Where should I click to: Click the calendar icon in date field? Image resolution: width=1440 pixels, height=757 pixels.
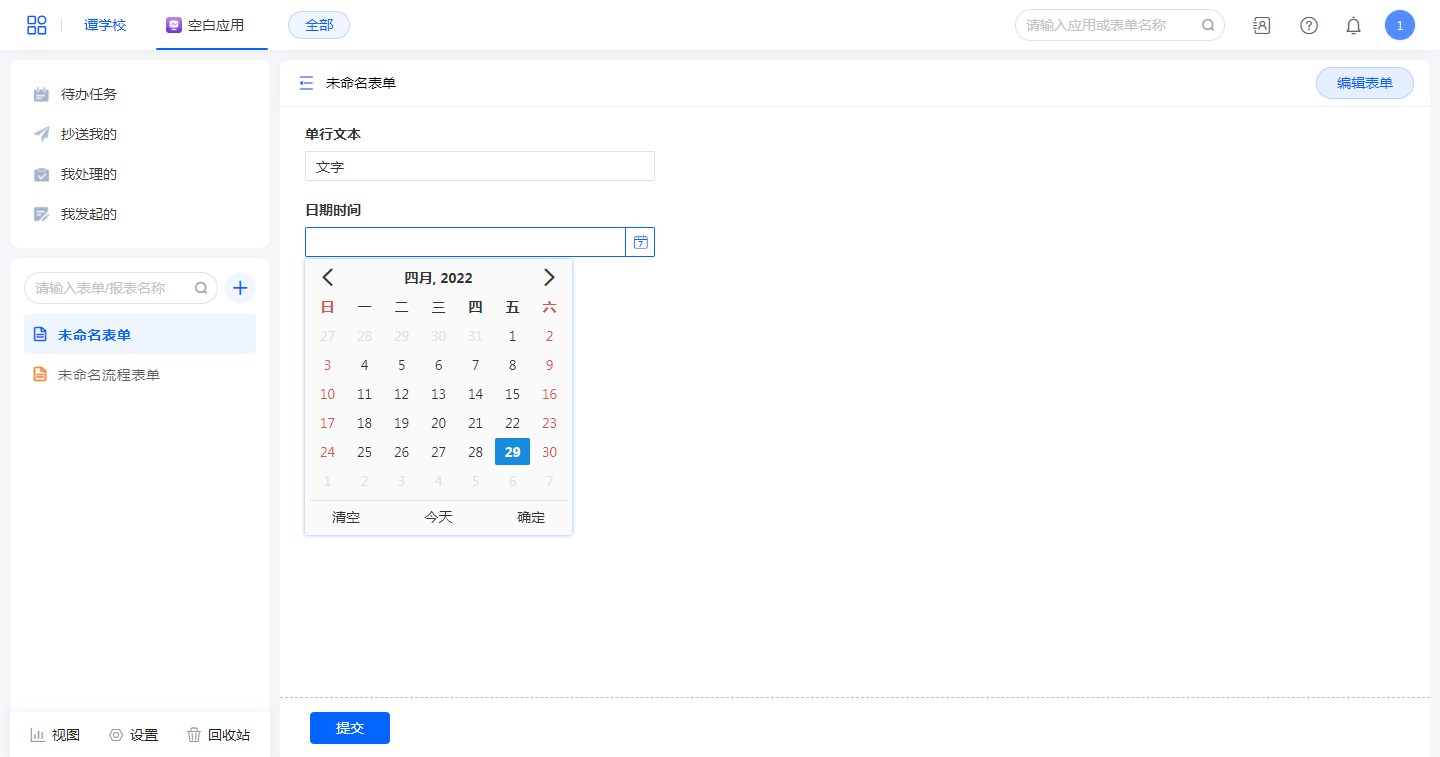point(640,242)
